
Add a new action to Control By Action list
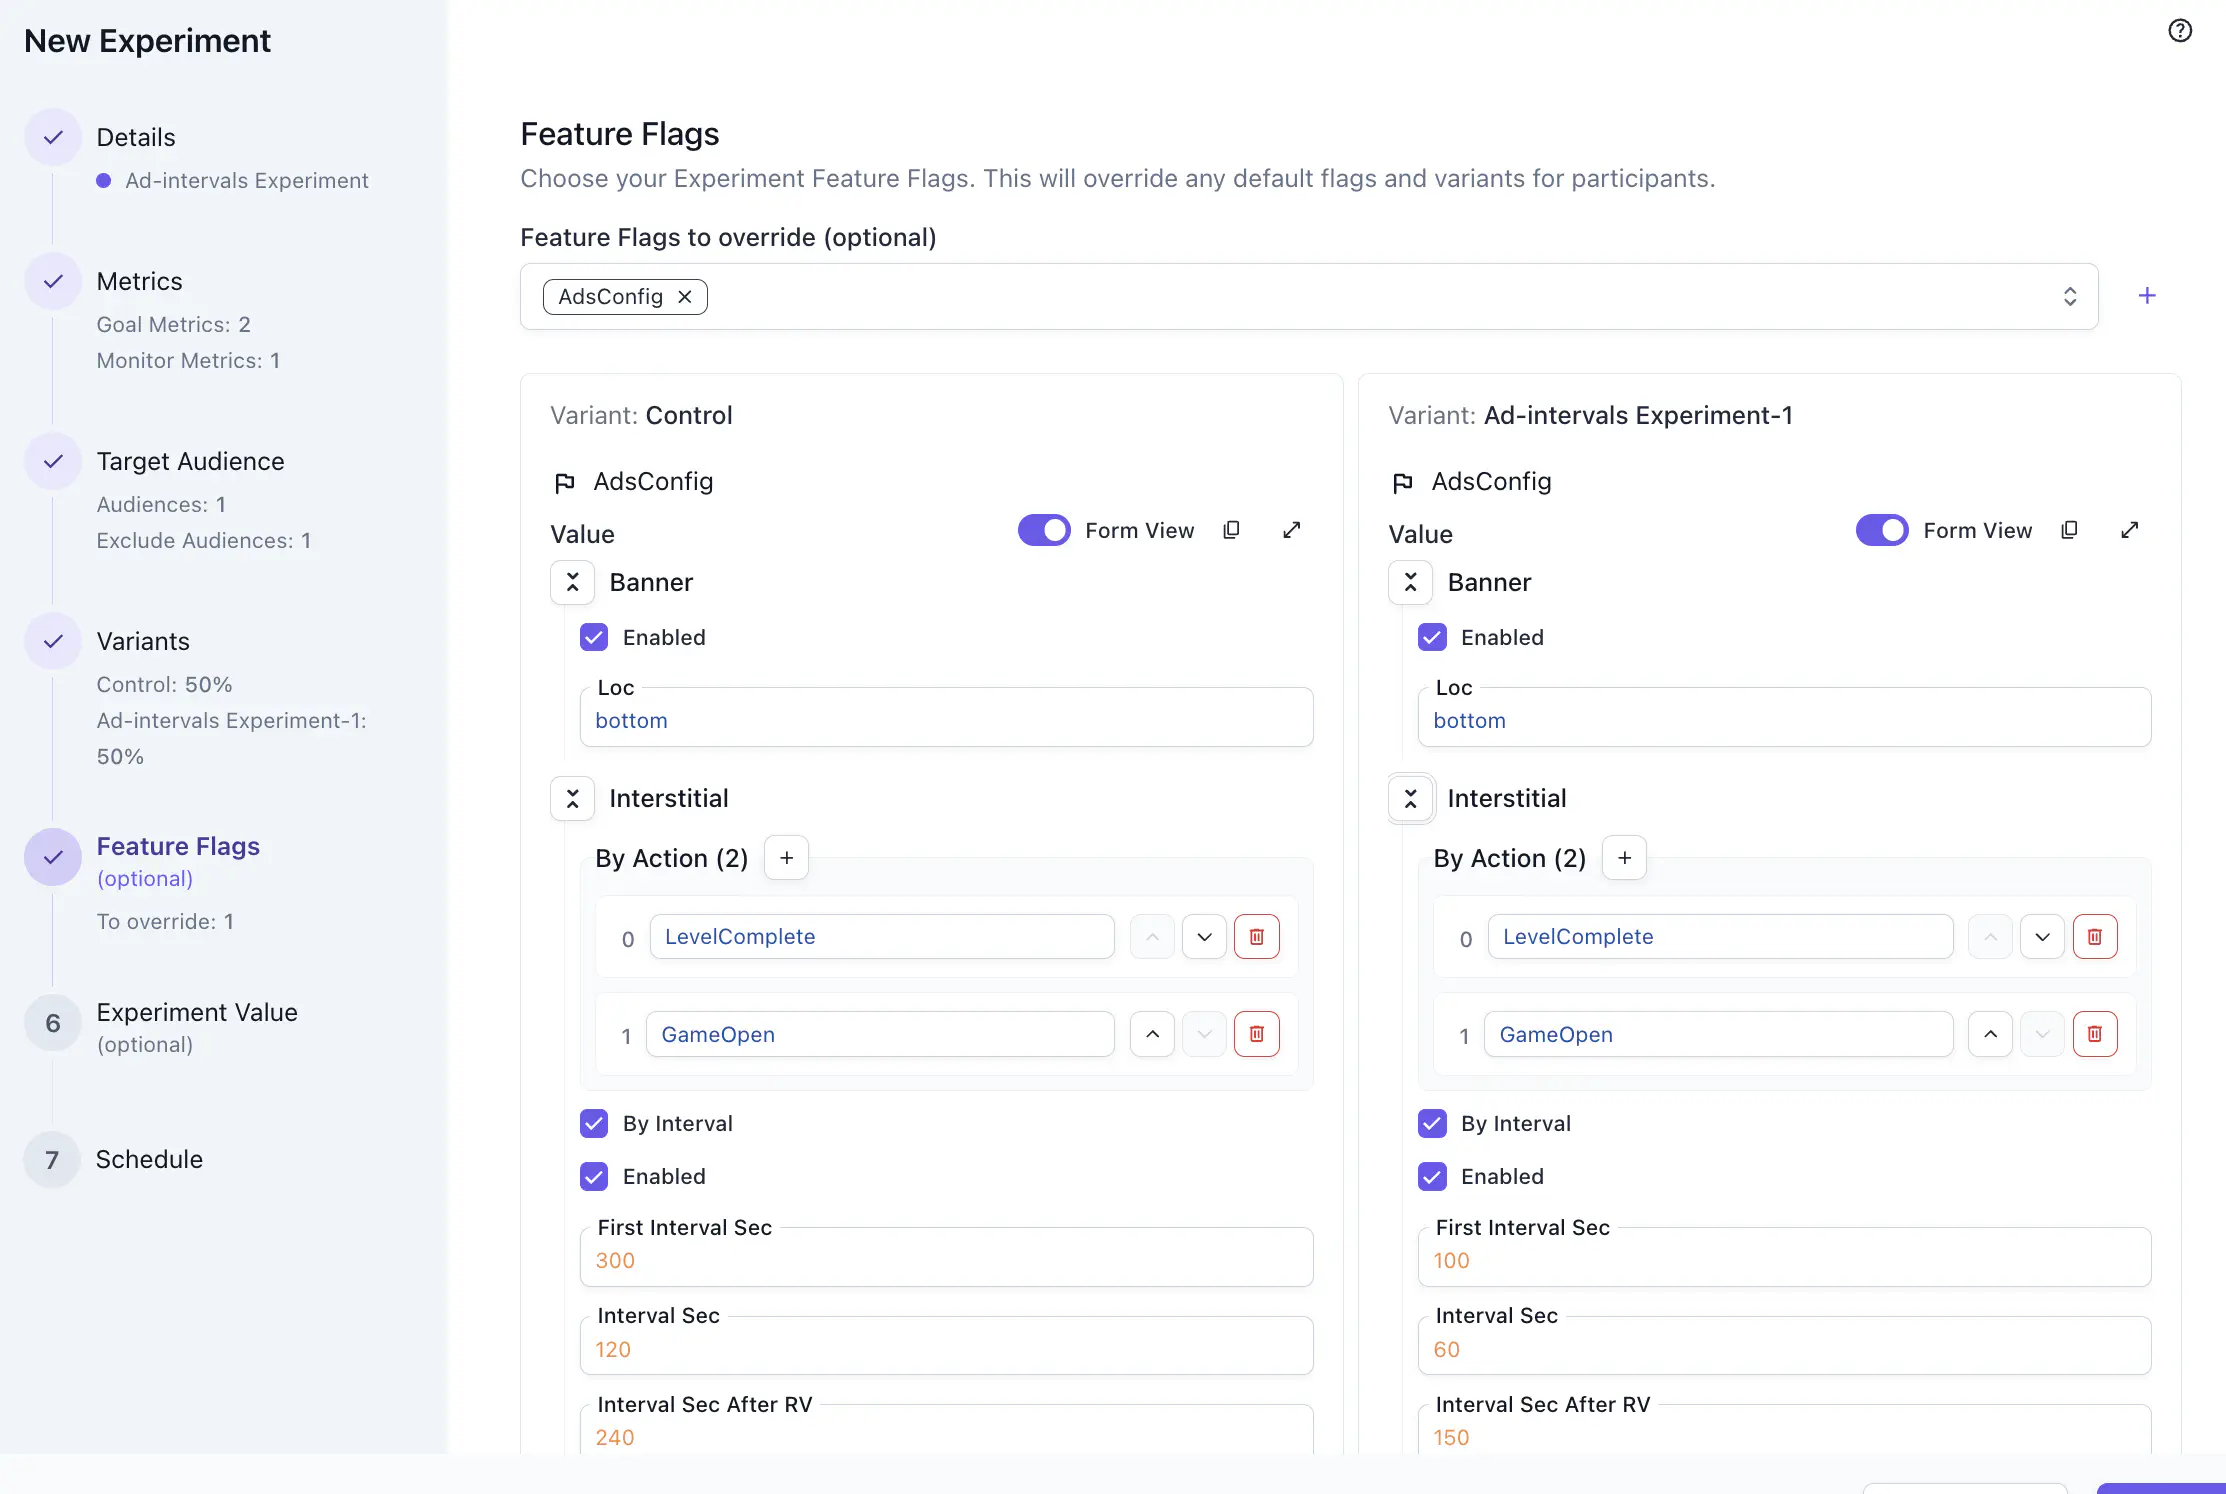[x=786, y=857]
